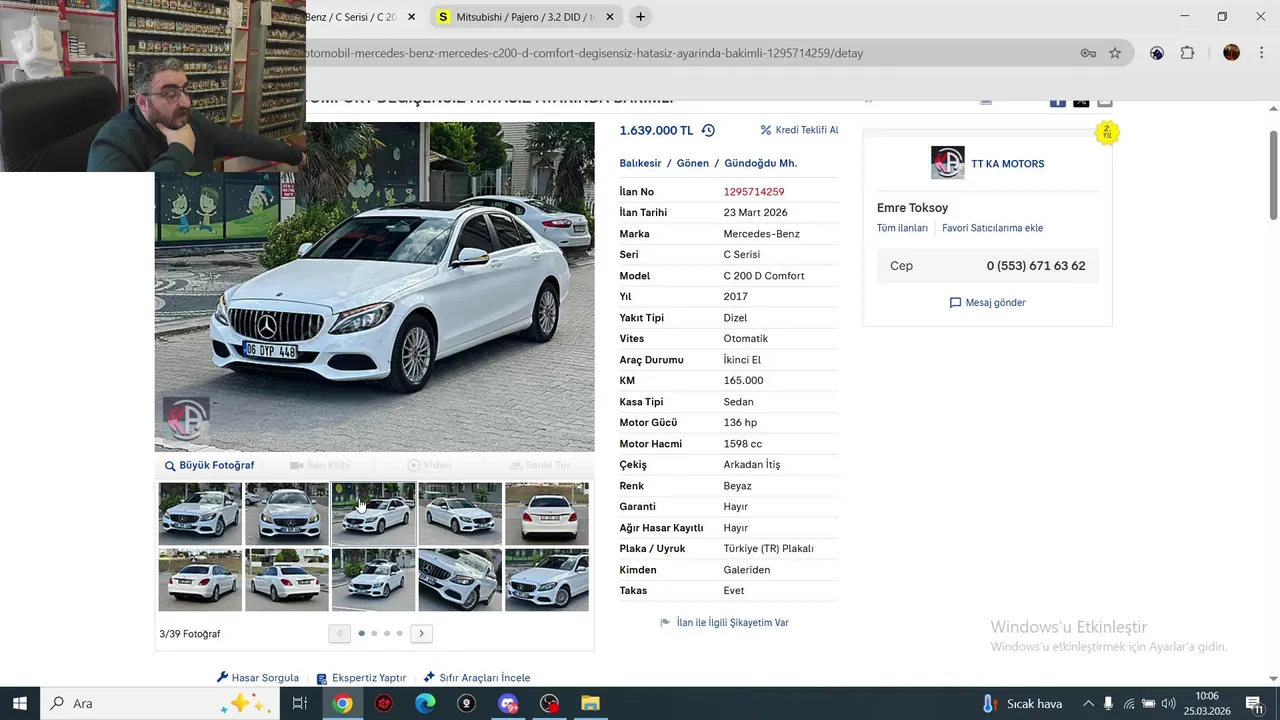Open Task View on the taskbar
Viewport: 1280px width, 720px height.
click(299, 703)
